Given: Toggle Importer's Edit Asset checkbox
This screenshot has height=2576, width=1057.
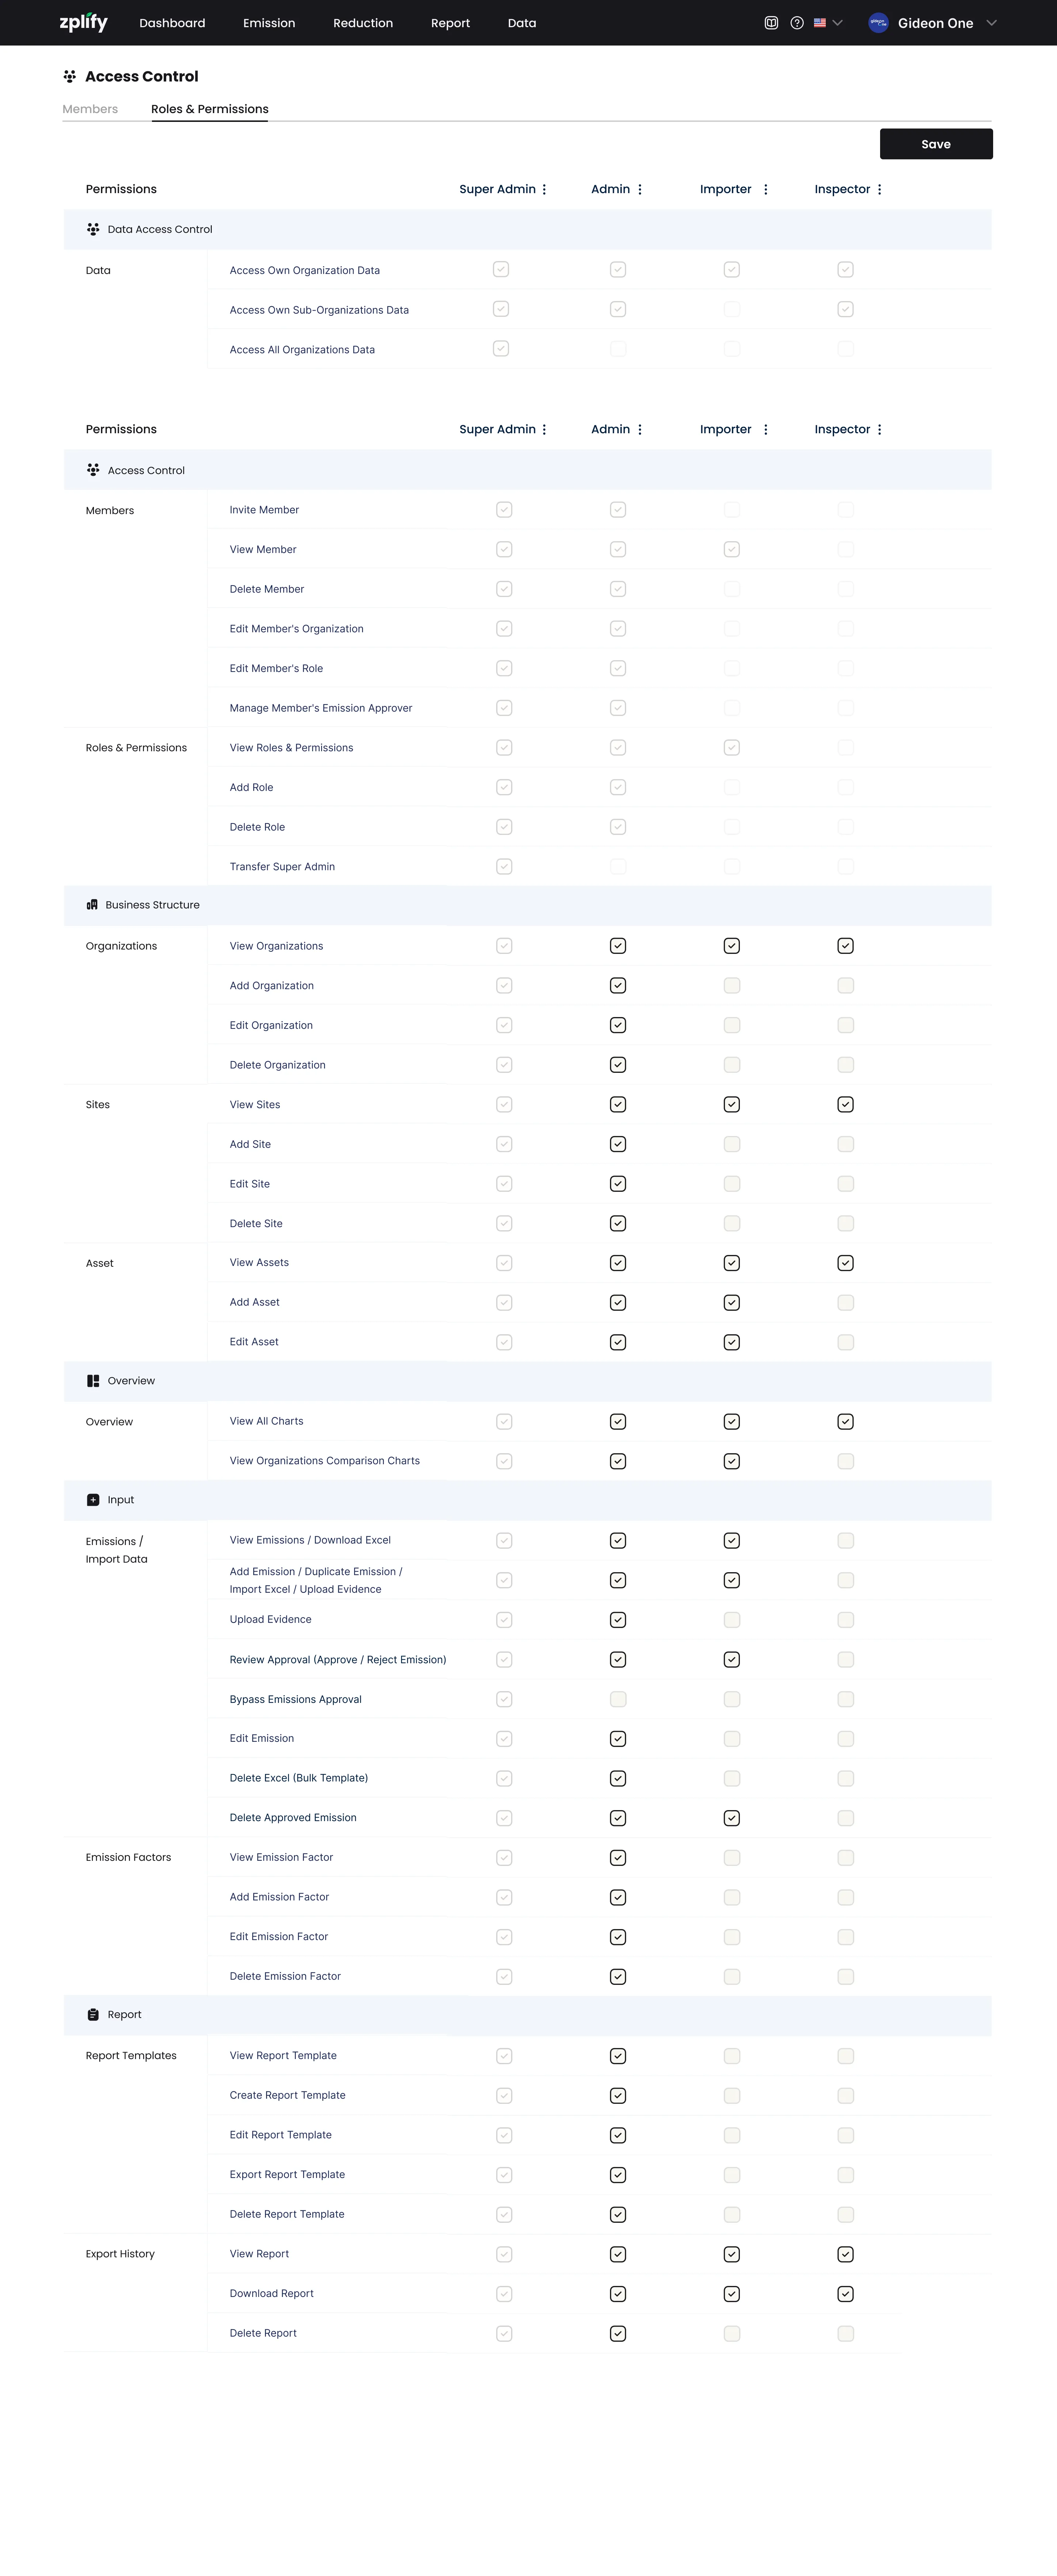Looking at the screenshot, I should click(732, 1342).
